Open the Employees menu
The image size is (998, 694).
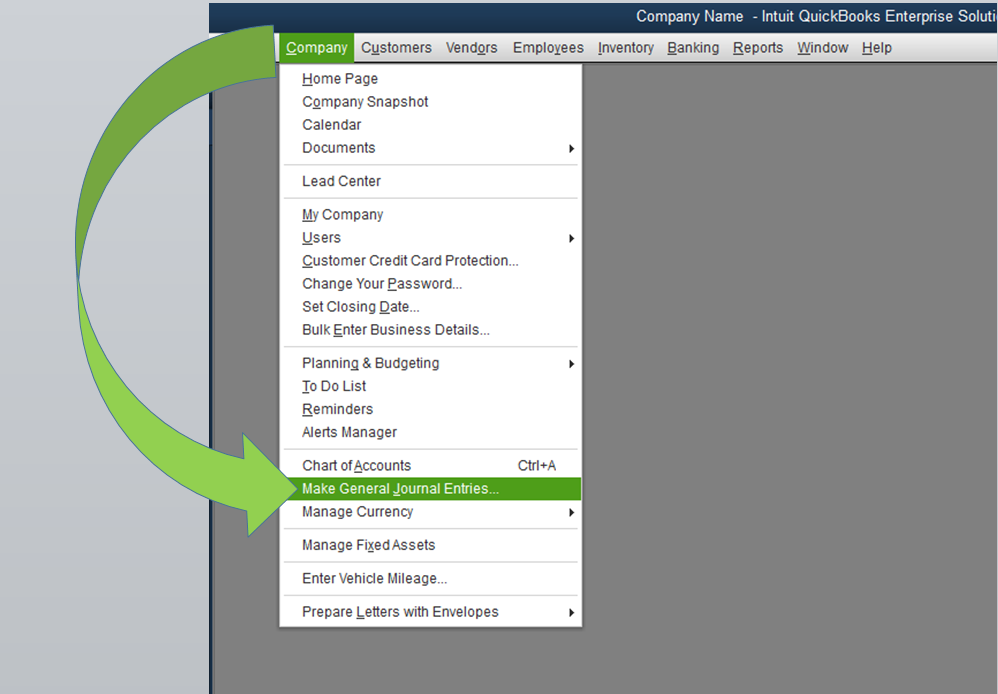tap(548, 48)
